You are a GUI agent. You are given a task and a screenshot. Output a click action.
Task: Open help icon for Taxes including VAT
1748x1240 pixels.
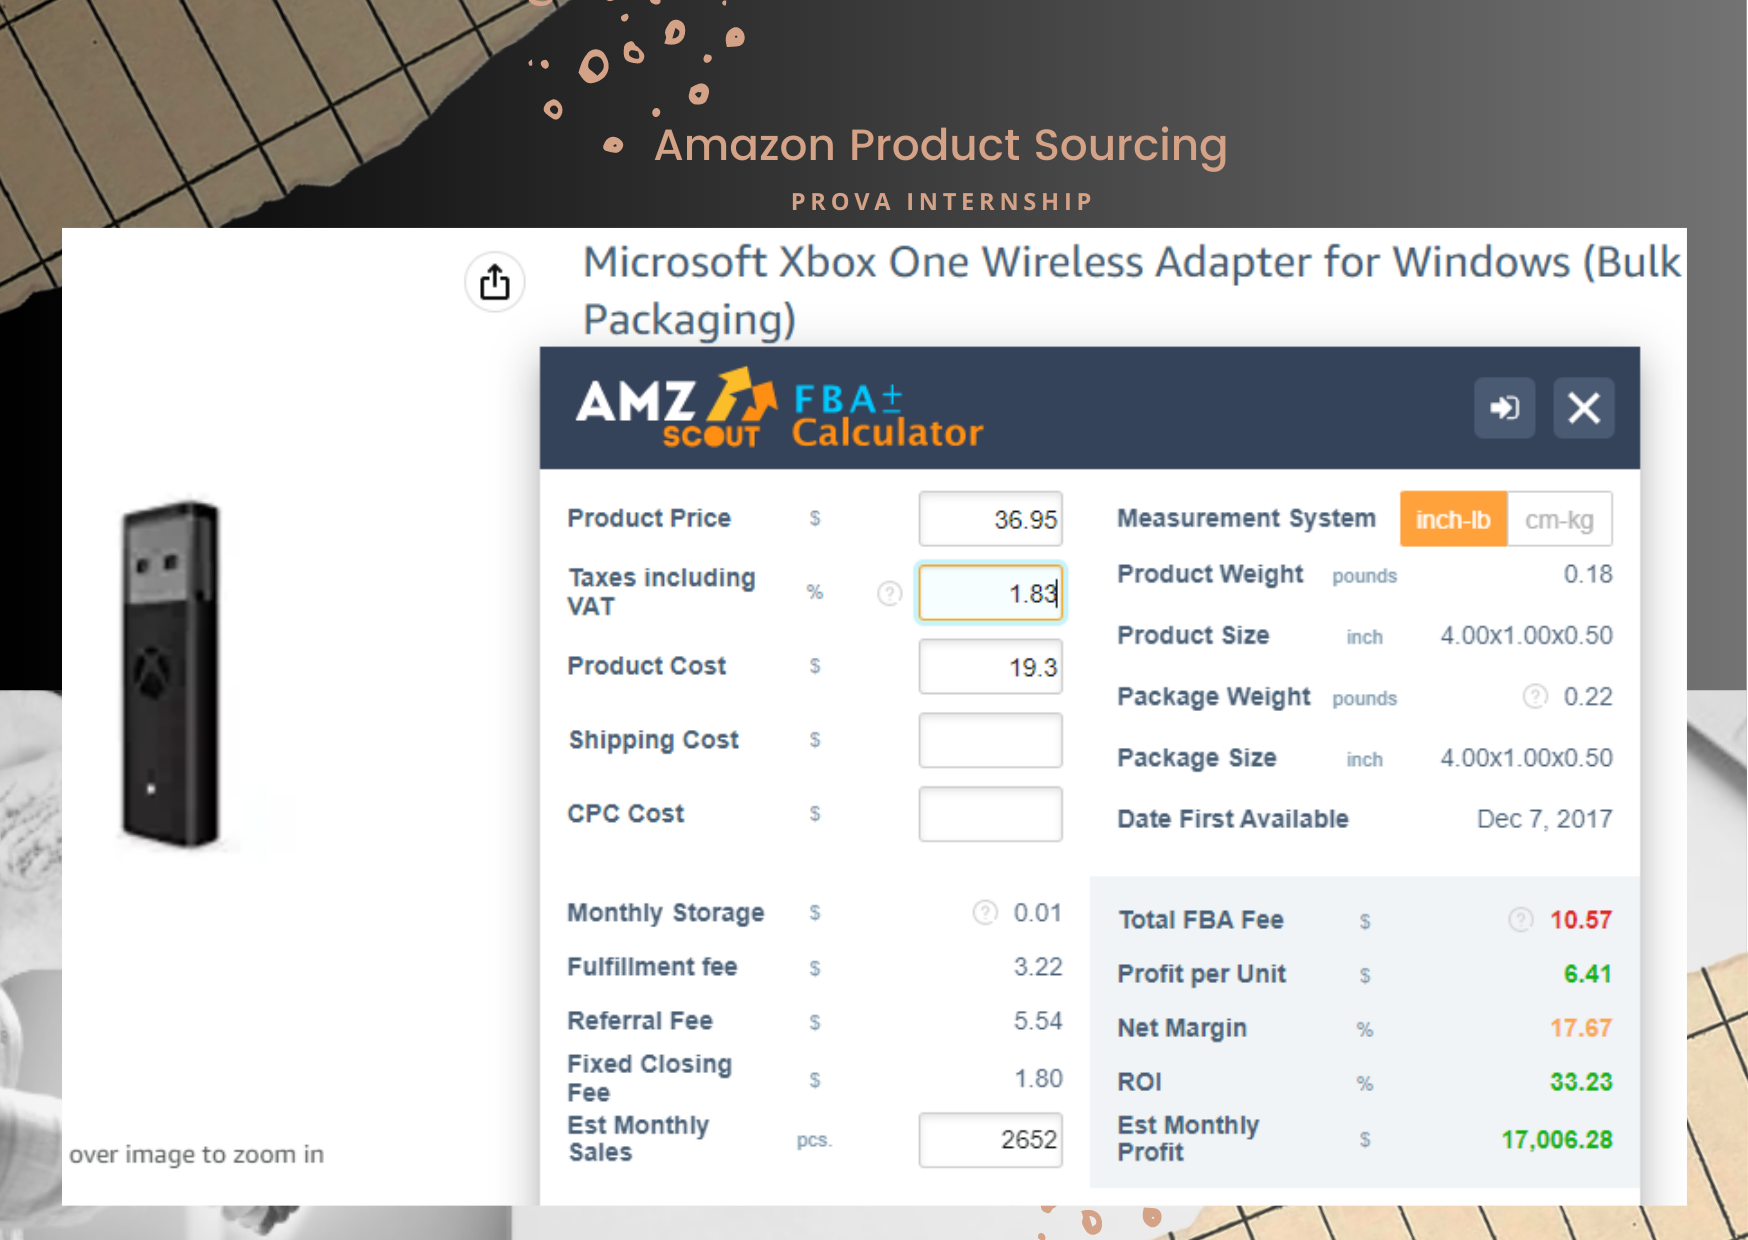click(889, 593)
